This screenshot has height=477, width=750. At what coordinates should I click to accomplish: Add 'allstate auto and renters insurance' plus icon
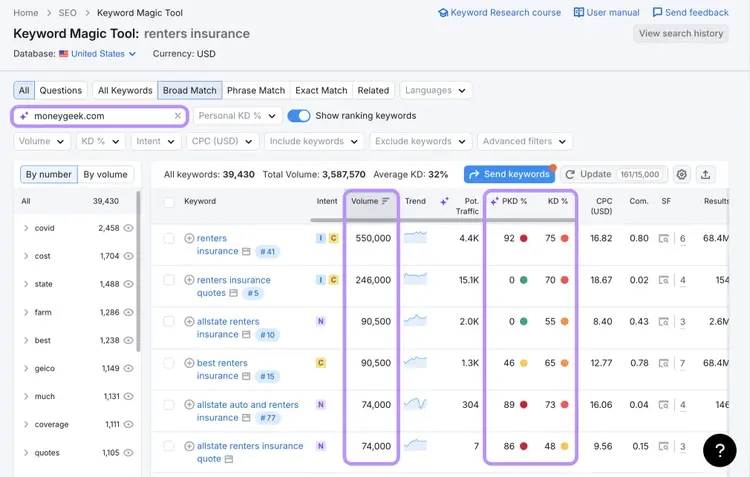click(x=189, y=405)
